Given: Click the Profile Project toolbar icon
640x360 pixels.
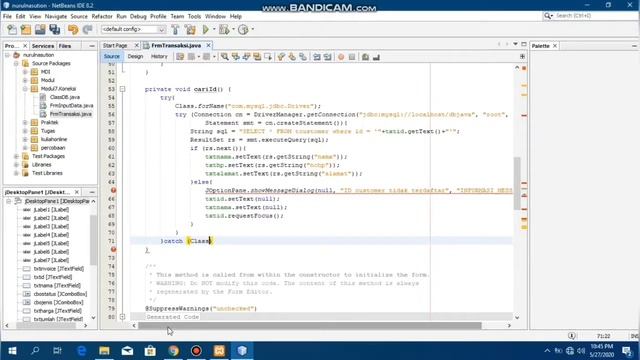Looking at the screenshot, I should [x=243, y=29].
